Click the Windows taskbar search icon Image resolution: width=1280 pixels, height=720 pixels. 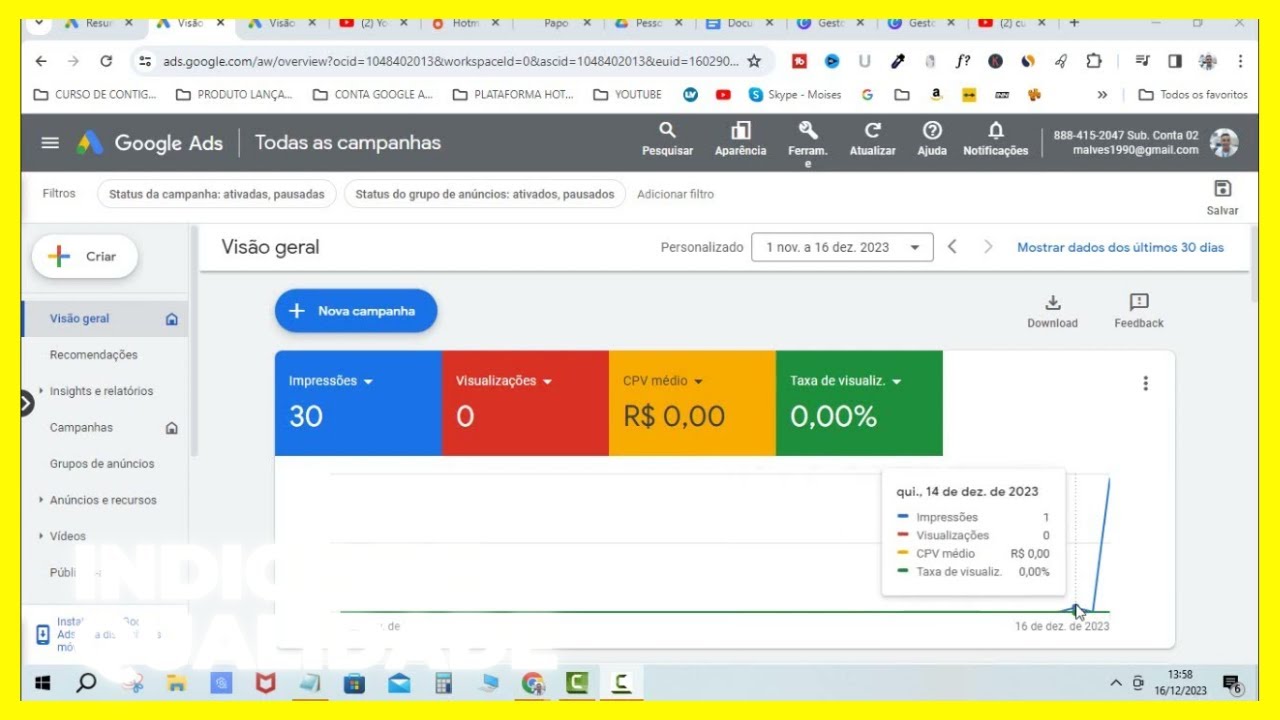click(x=87, y=684)
